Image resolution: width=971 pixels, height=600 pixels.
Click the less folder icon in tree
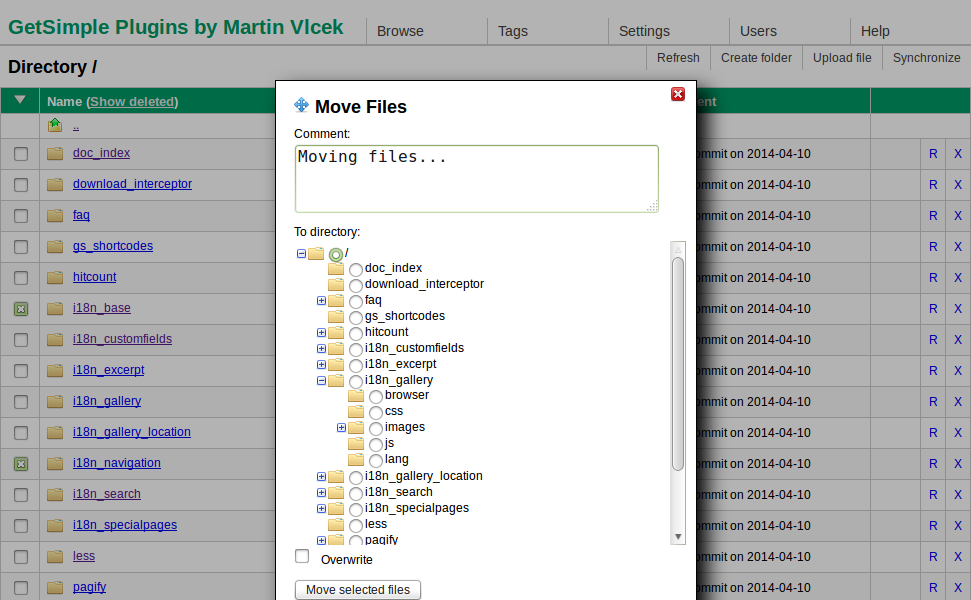pyautogui.click(x=336, y=524)
